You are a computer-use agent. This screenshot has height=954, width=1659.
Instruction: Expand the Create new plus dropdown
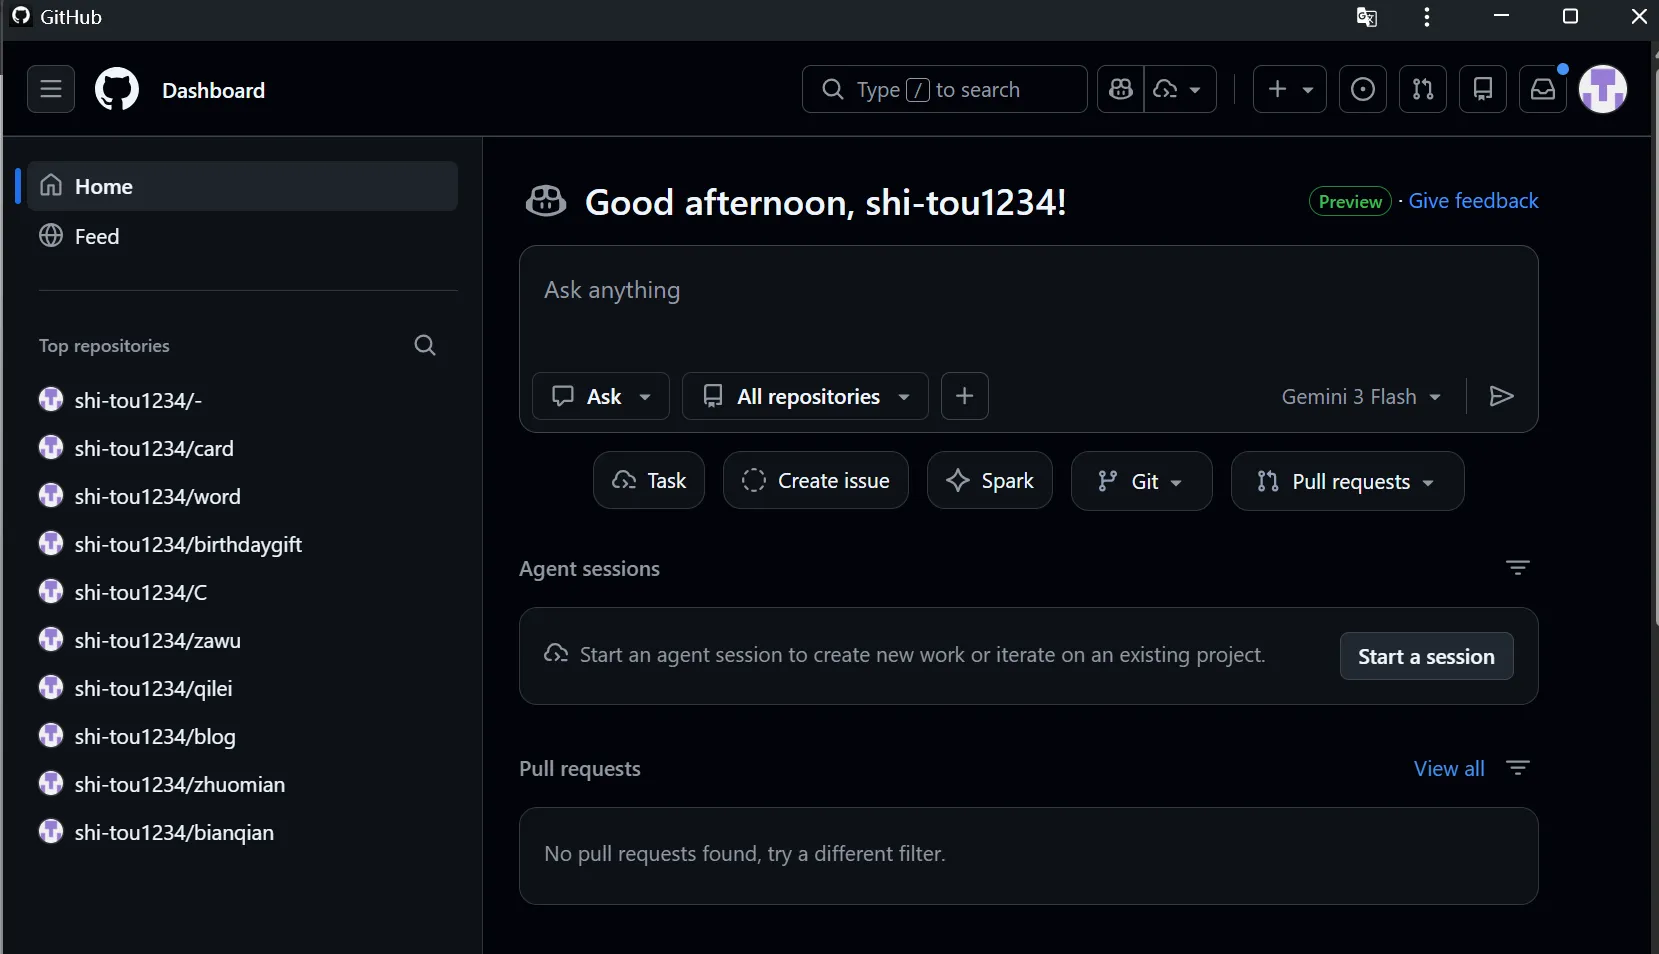[1289, 90]
